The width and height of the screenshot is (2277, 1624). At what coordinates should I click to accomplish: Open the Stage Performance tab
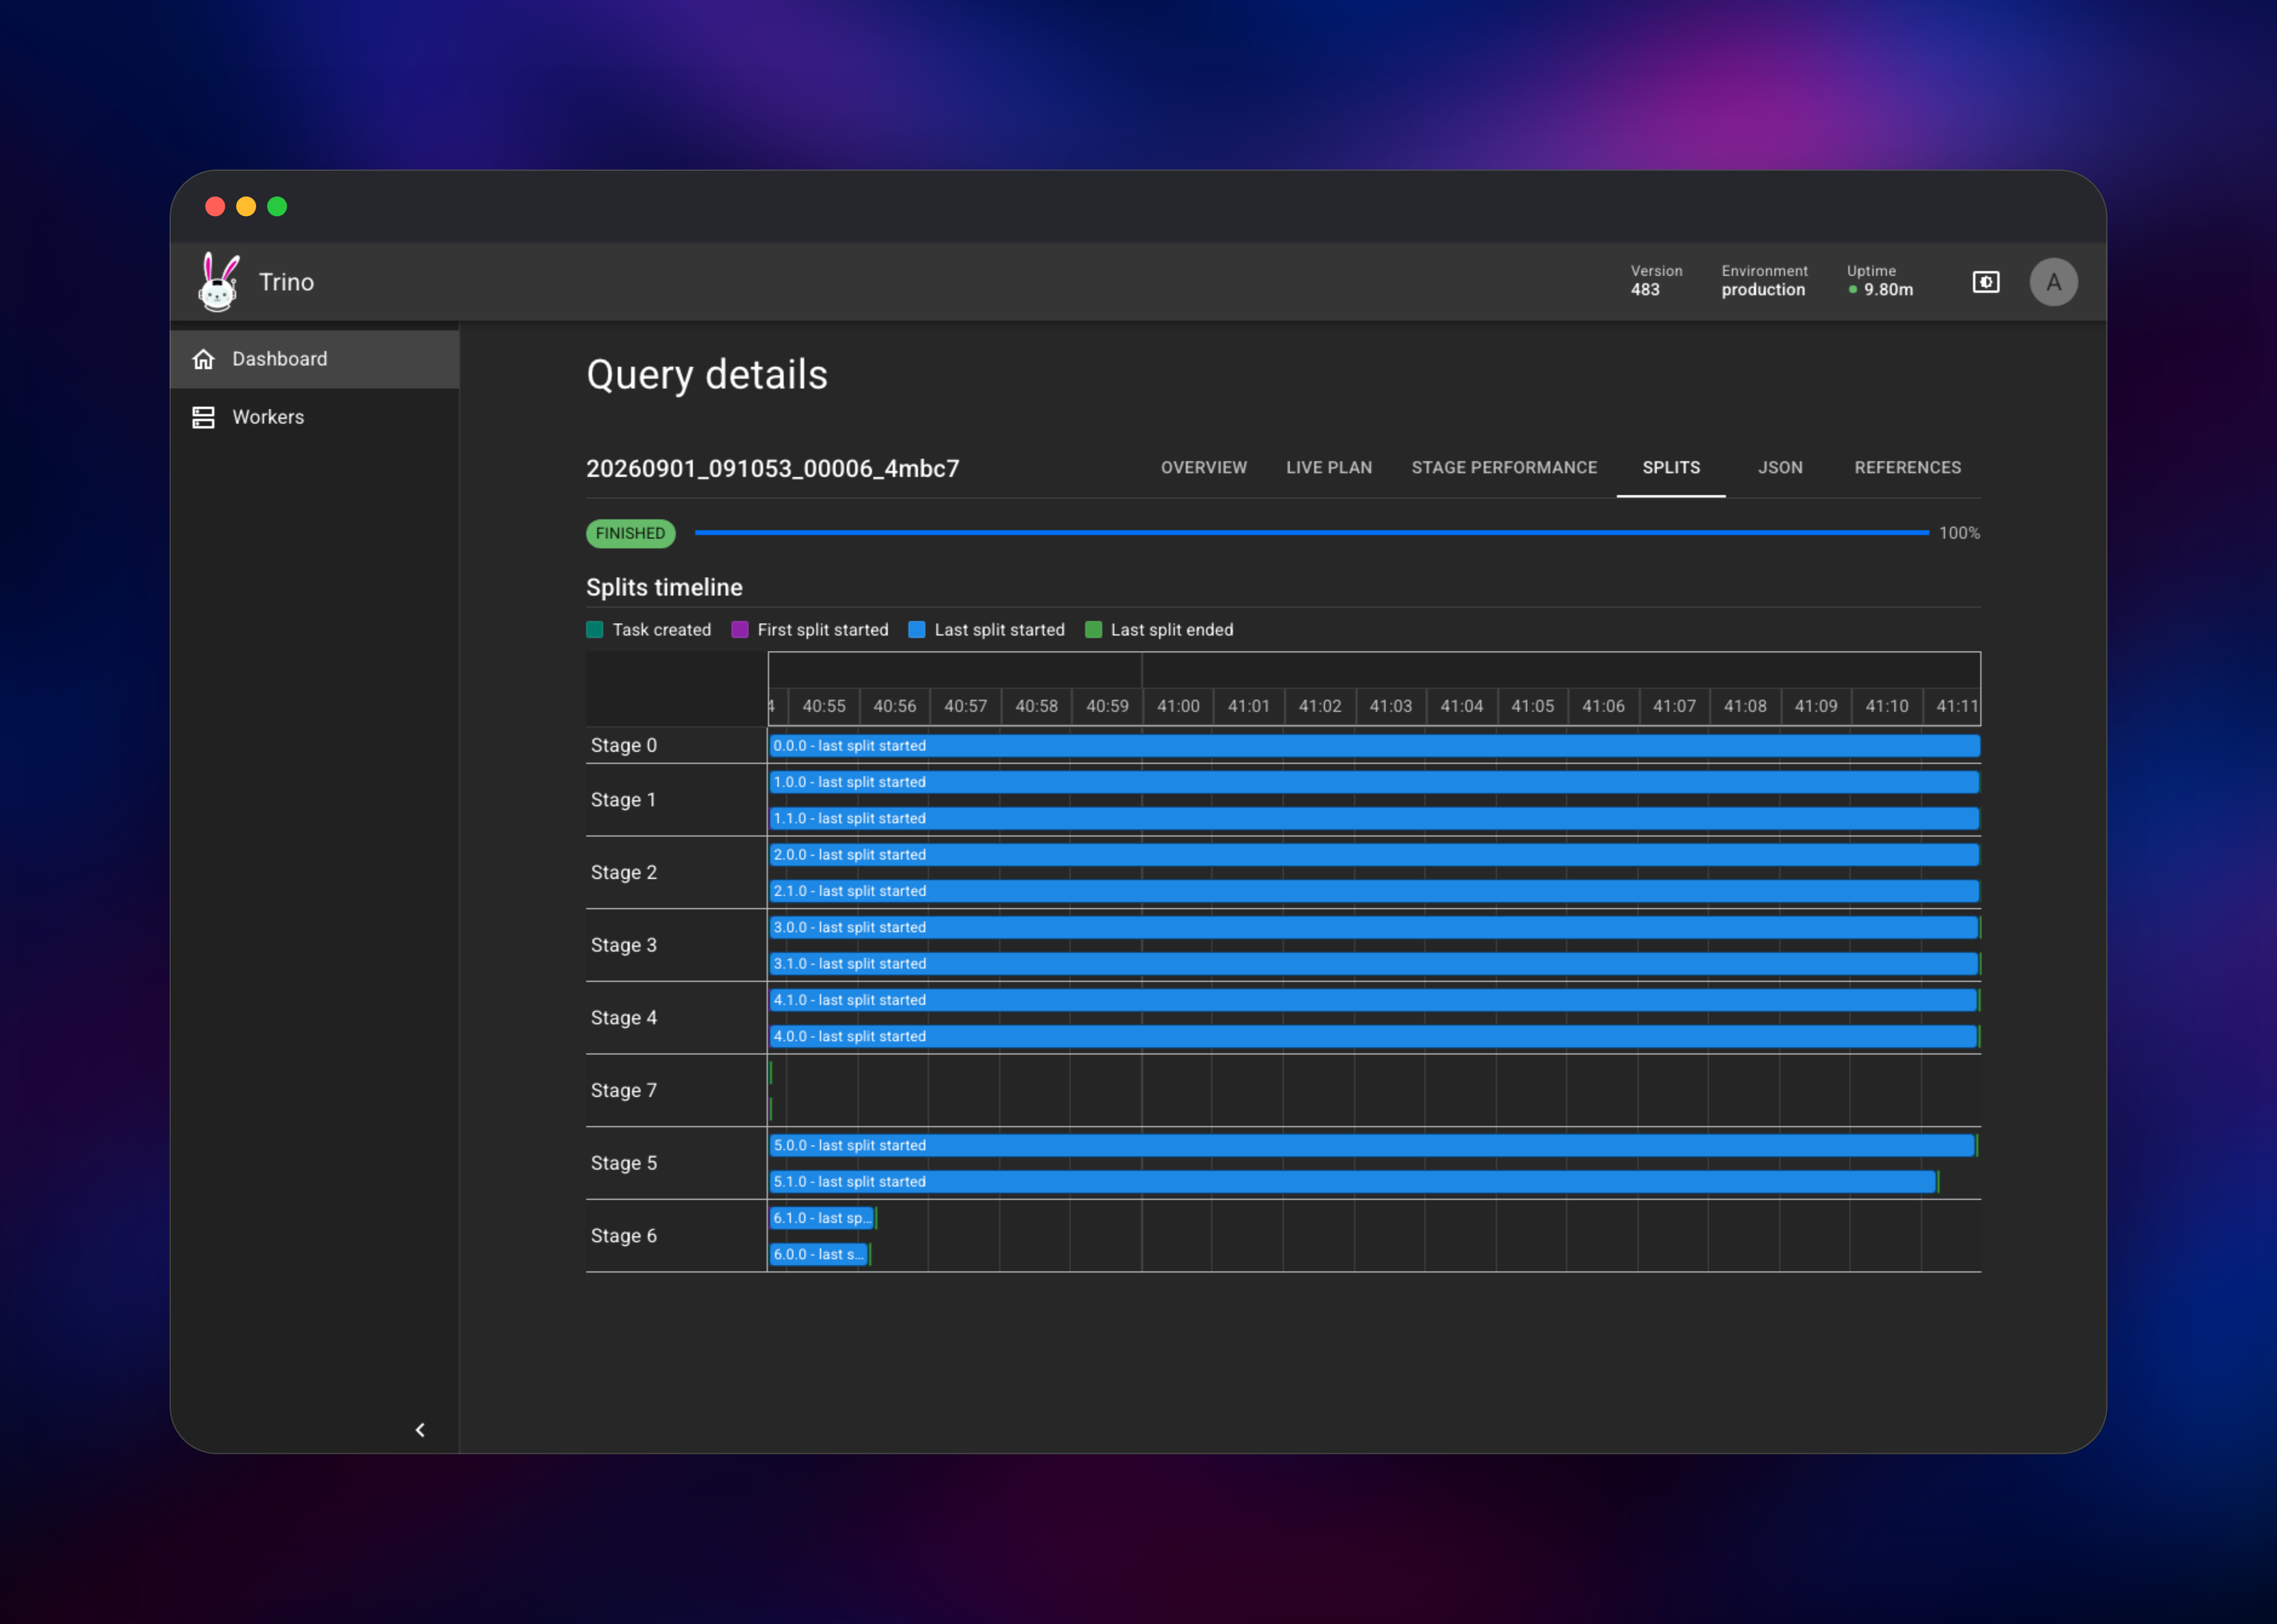pos(1503,467)
